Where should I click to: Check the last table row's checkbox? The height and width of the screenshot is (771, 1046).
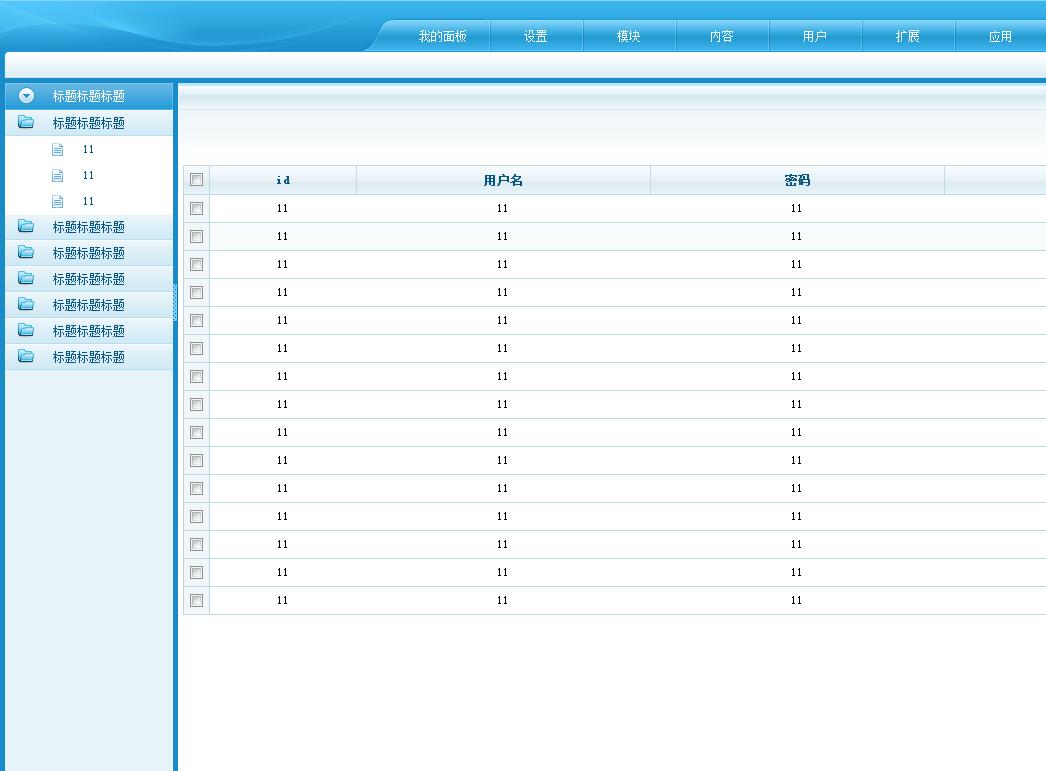pyautogui.click(x=196, y=600)
